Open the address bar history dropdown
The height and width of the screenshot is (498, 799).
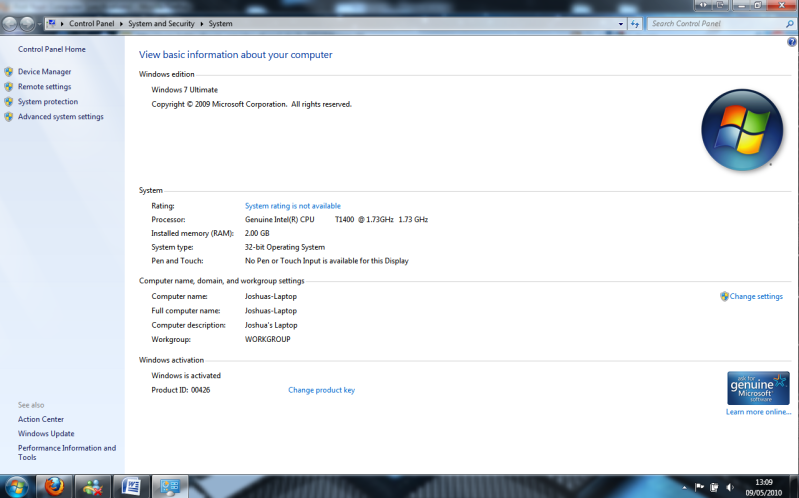(620, 23)
